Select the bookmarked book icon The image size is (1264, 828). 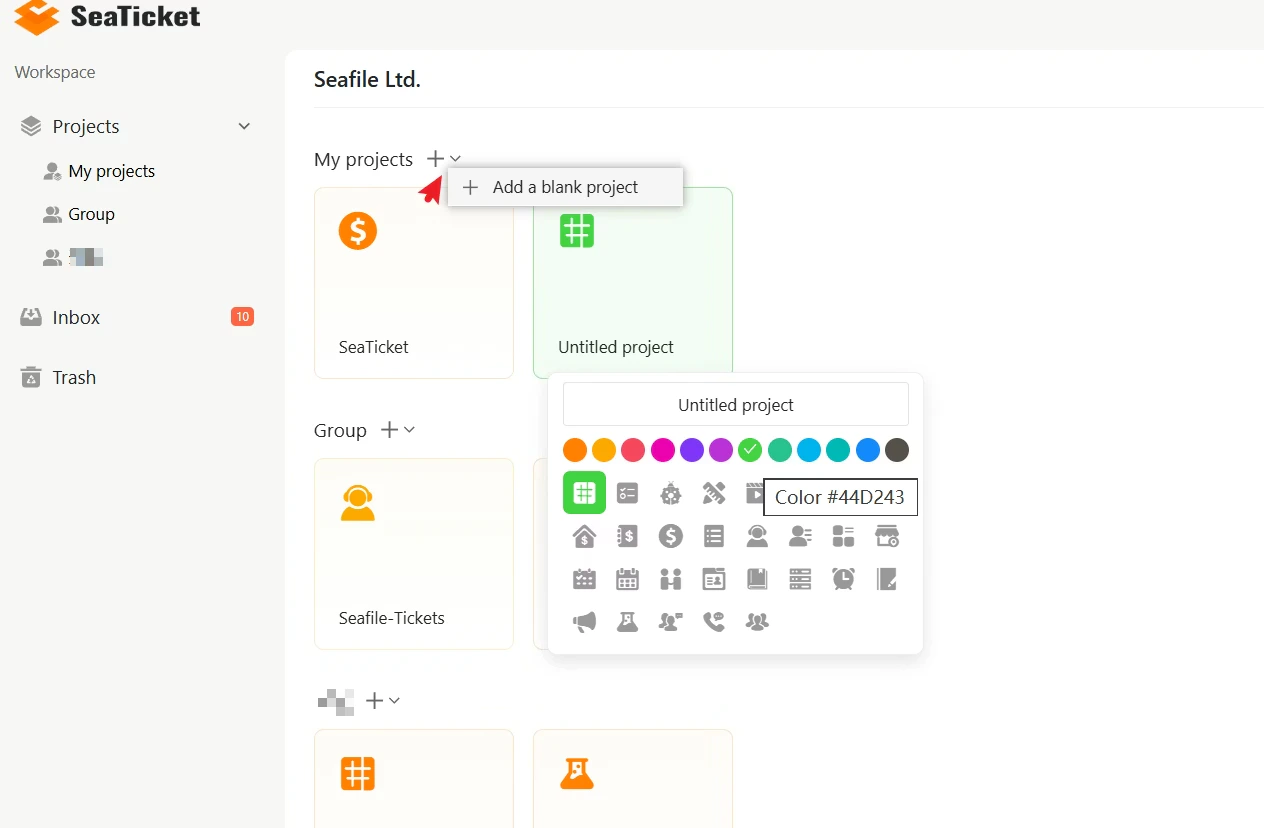pyautogui.click(x=757, y=578)
